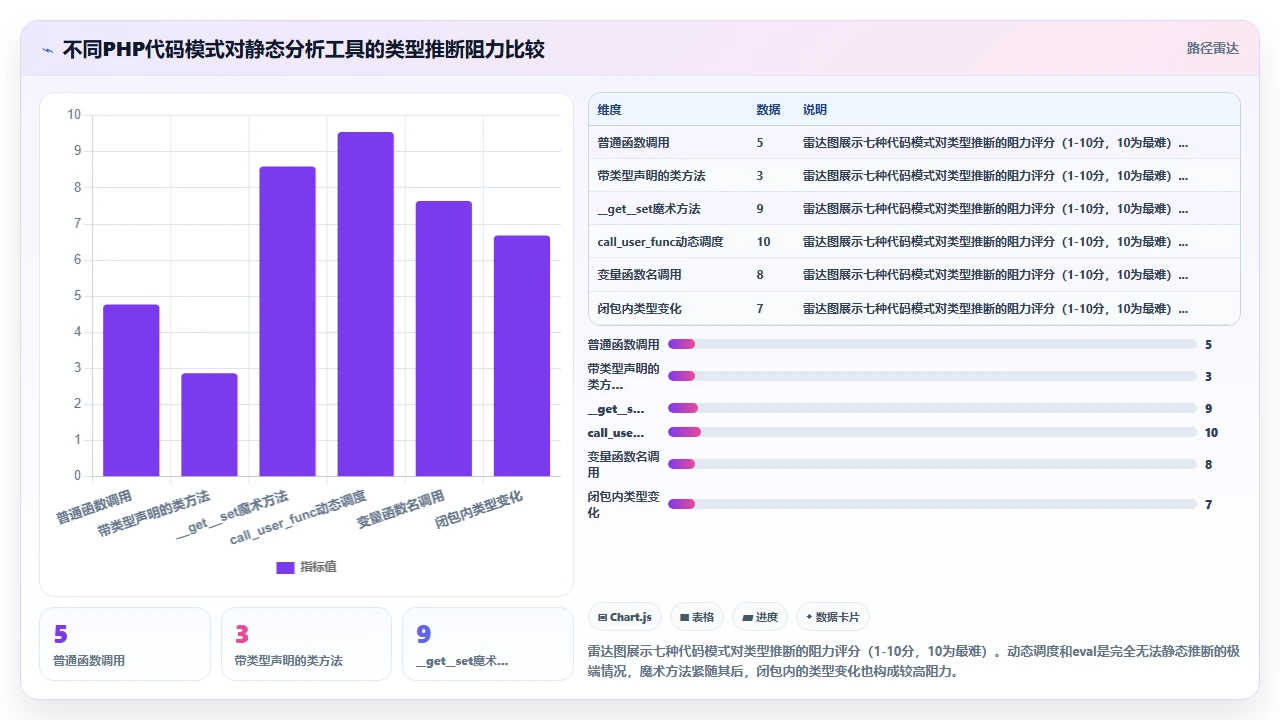The width and height of the screenshot is (1280, 720).
Task: Click value 9 in the __get__set table row
Action: tap(760, 209)
